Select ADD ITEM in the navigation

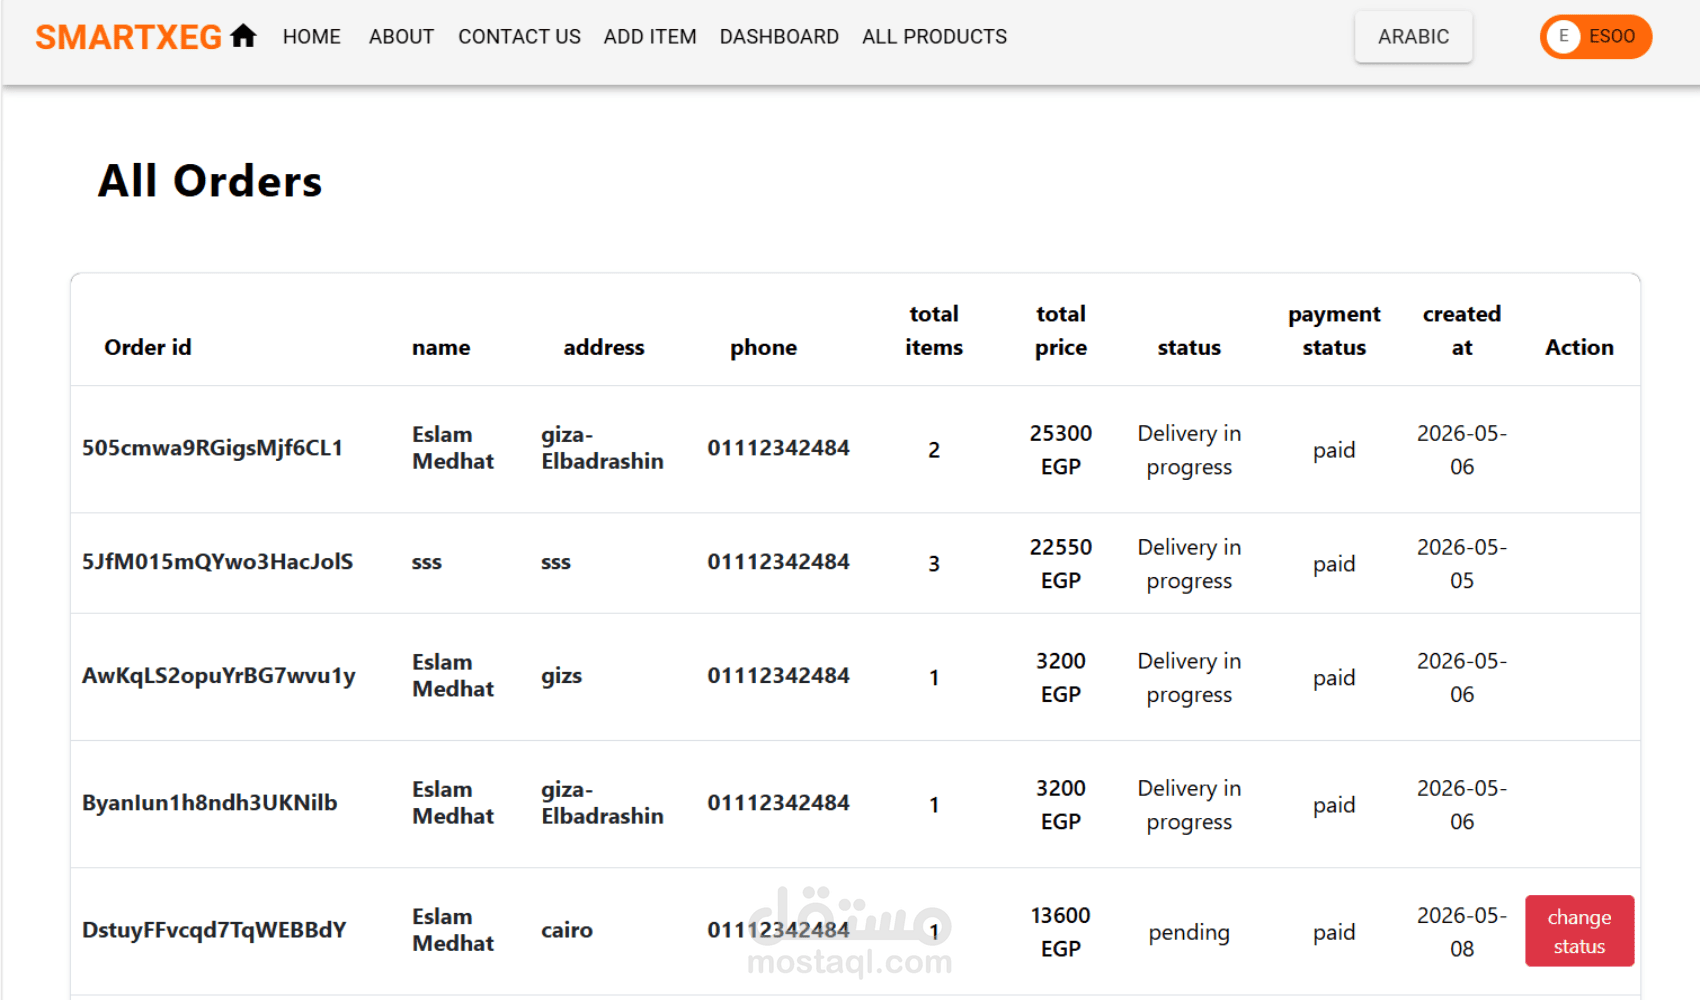tap(650, 37)
